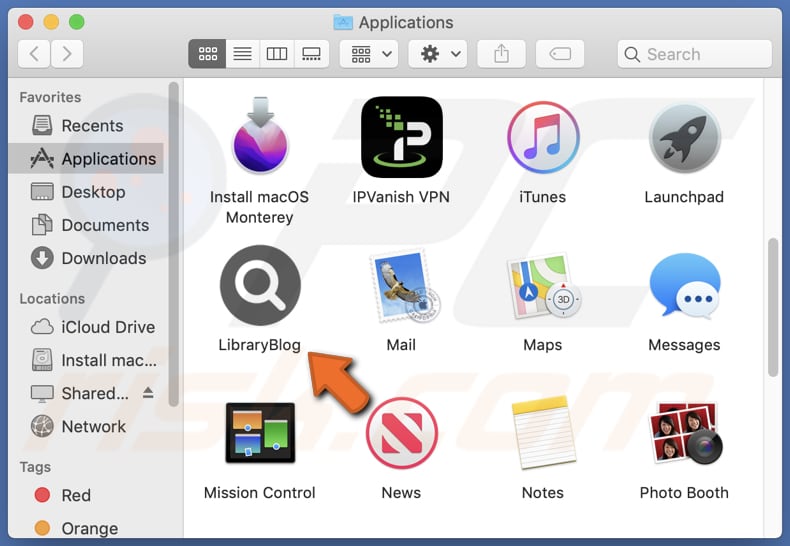Select the LibraryBlog magnifier app icon

260,285
